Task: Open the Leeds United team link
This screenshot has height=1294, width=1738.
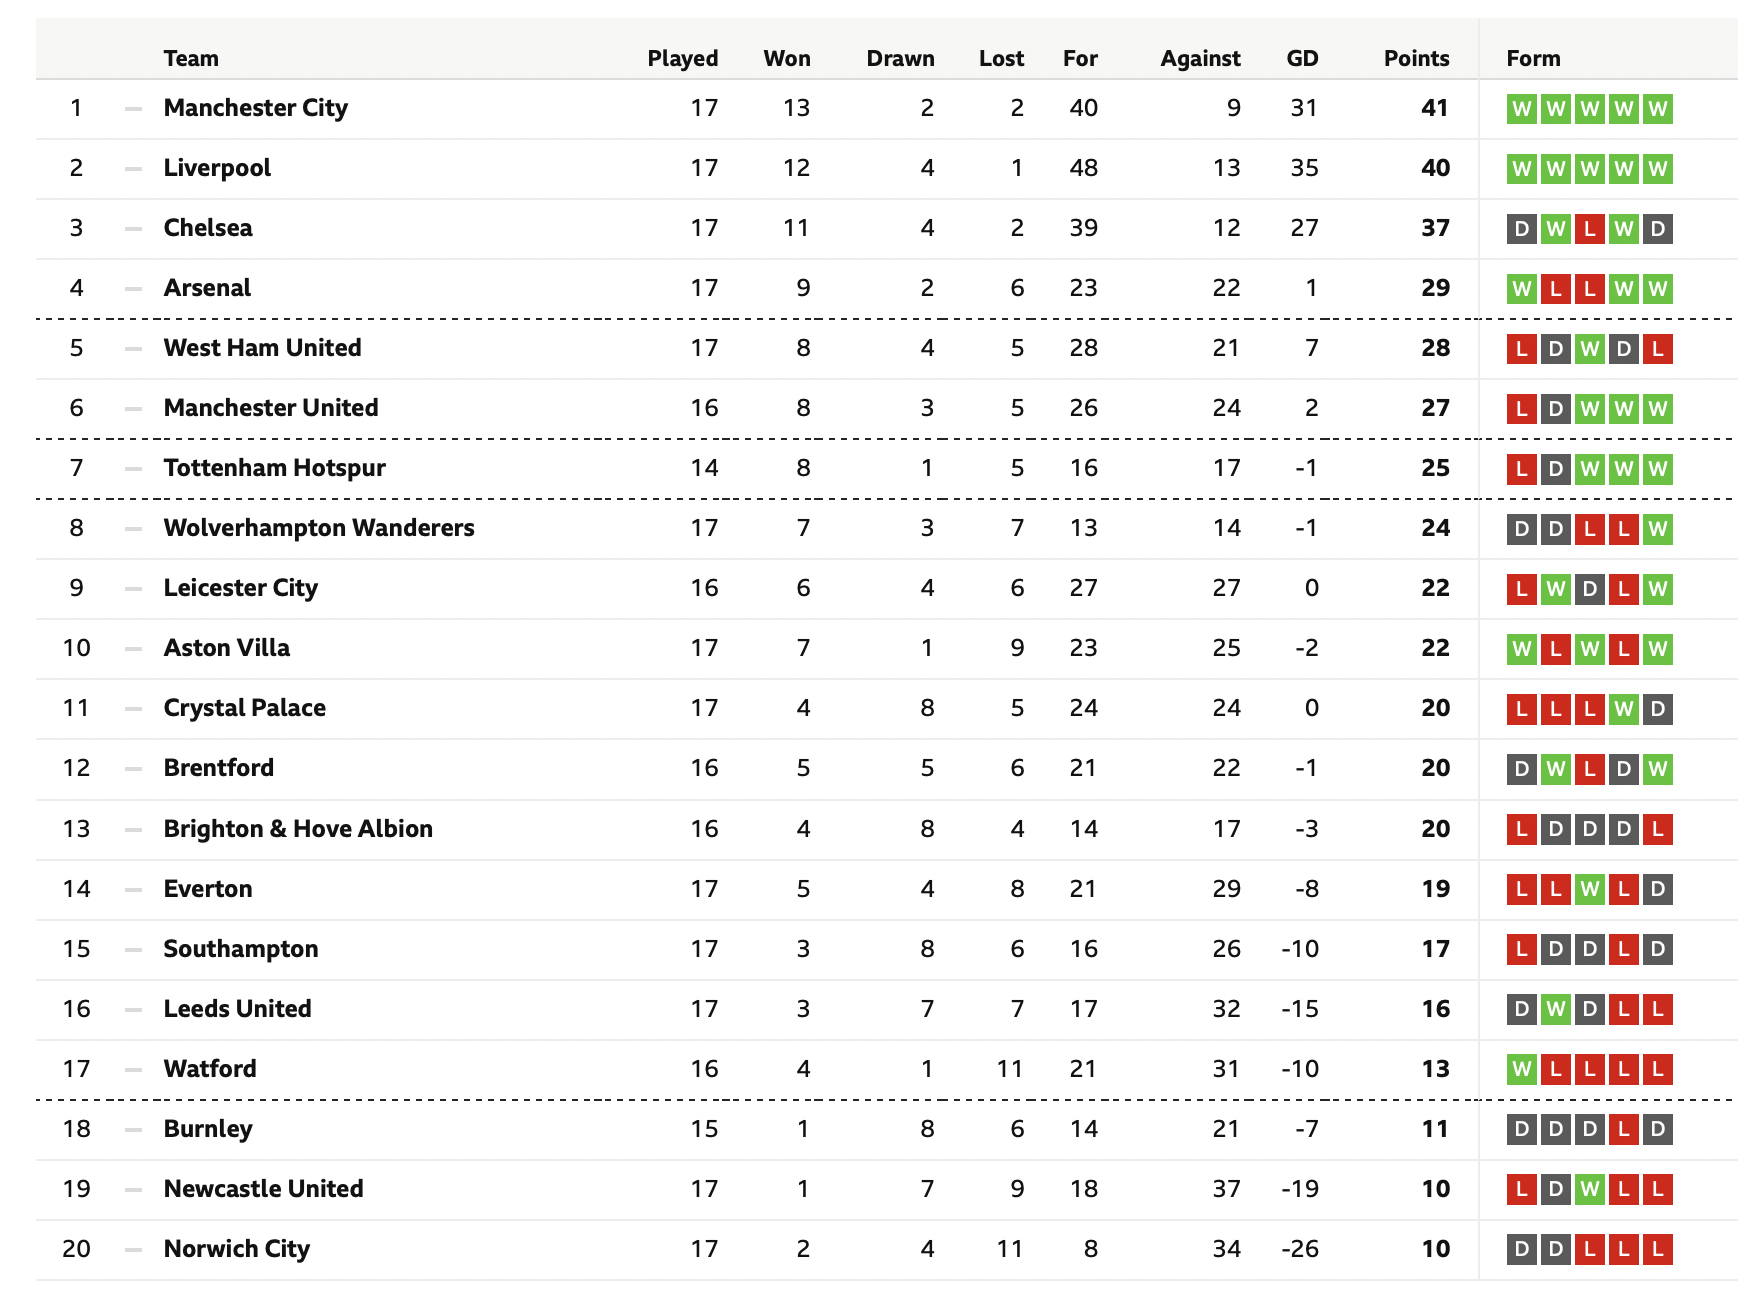Action: click(237, 1009)
